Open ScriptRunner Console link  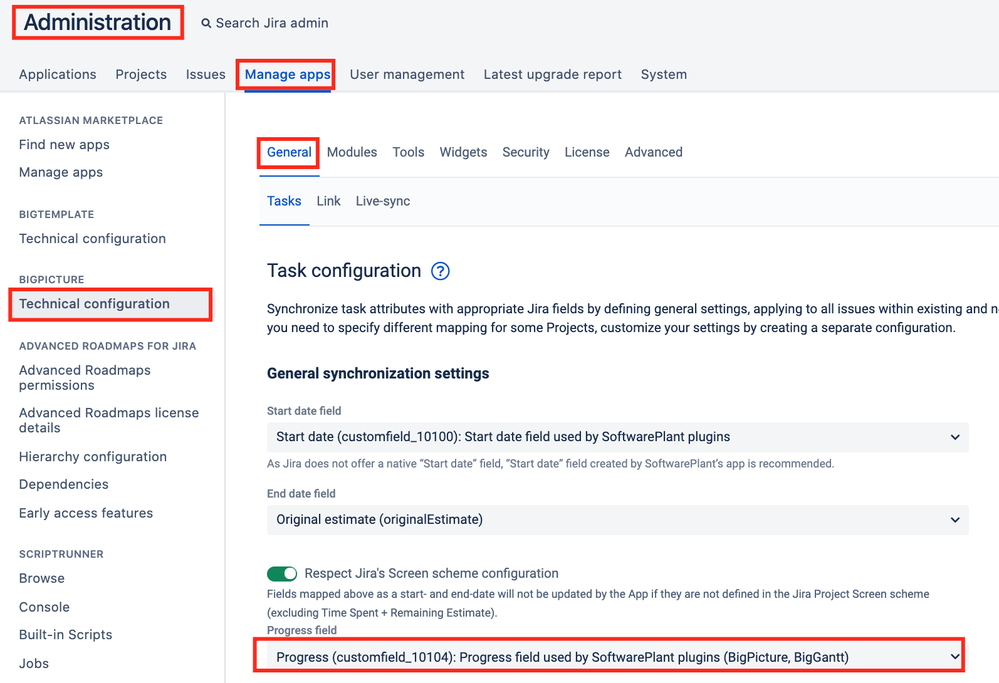(x=45, y=607)
